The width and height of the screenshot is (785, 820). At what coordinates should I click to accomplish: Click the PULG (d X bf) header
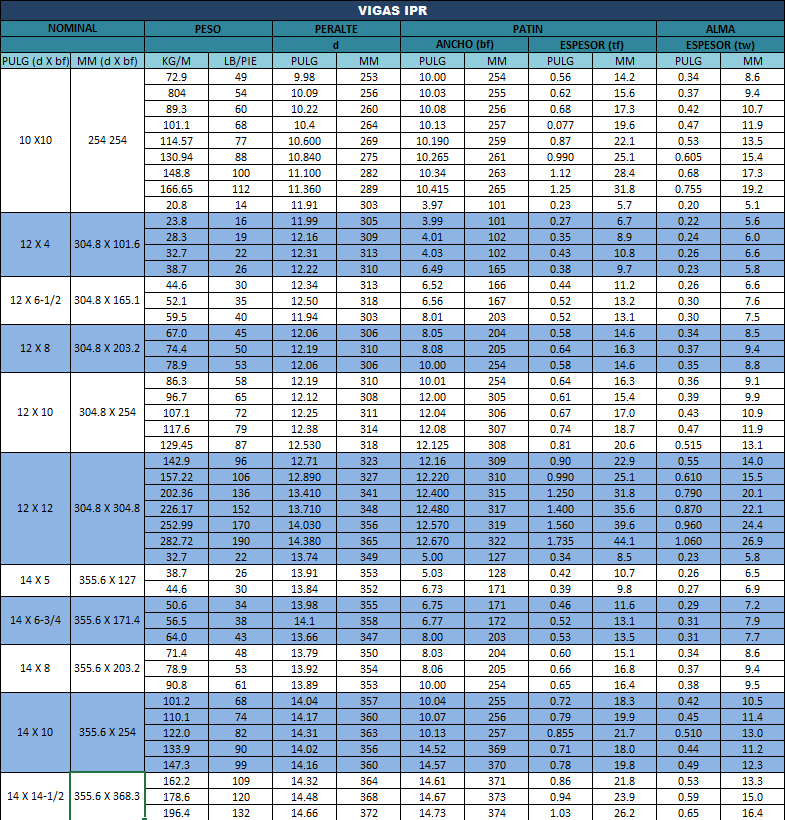pyautogui.click(x=35, y=61)
